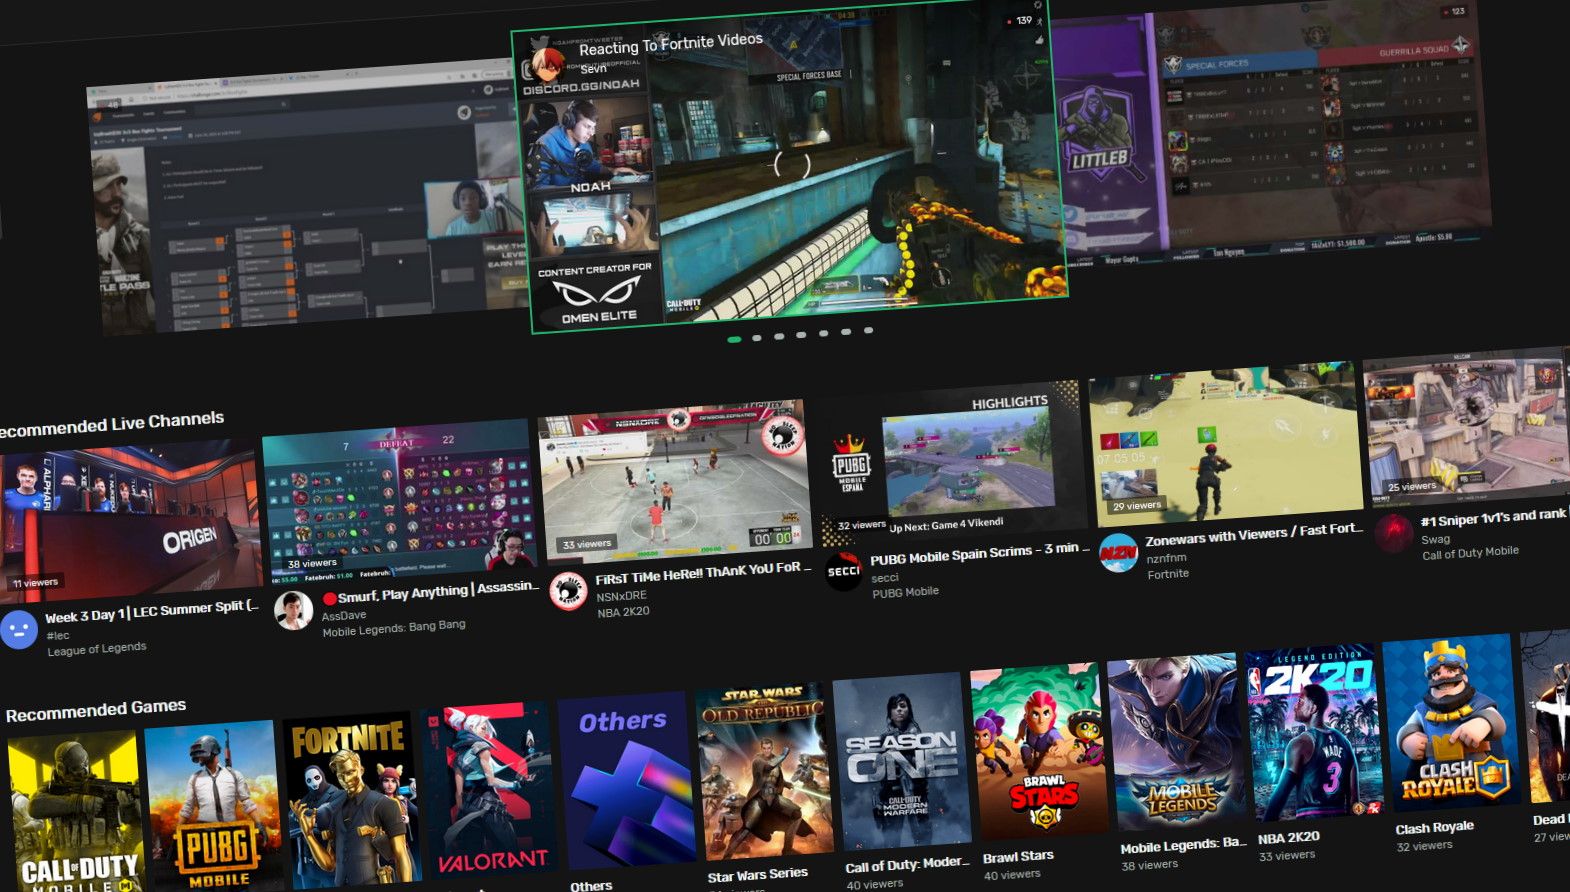The image size is (1570, 892).
Task: Open PUBG Mobile Spain Scrims stream title
Action: [x=980, y=553]
